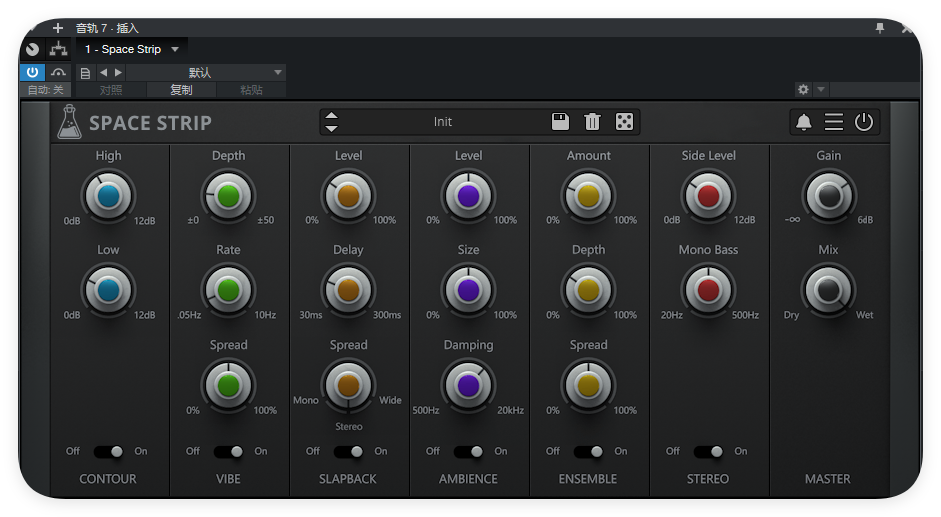Randomize settings with the dice icon
Viewport: 941px width, 517px height.
click(x=624, y=122)
